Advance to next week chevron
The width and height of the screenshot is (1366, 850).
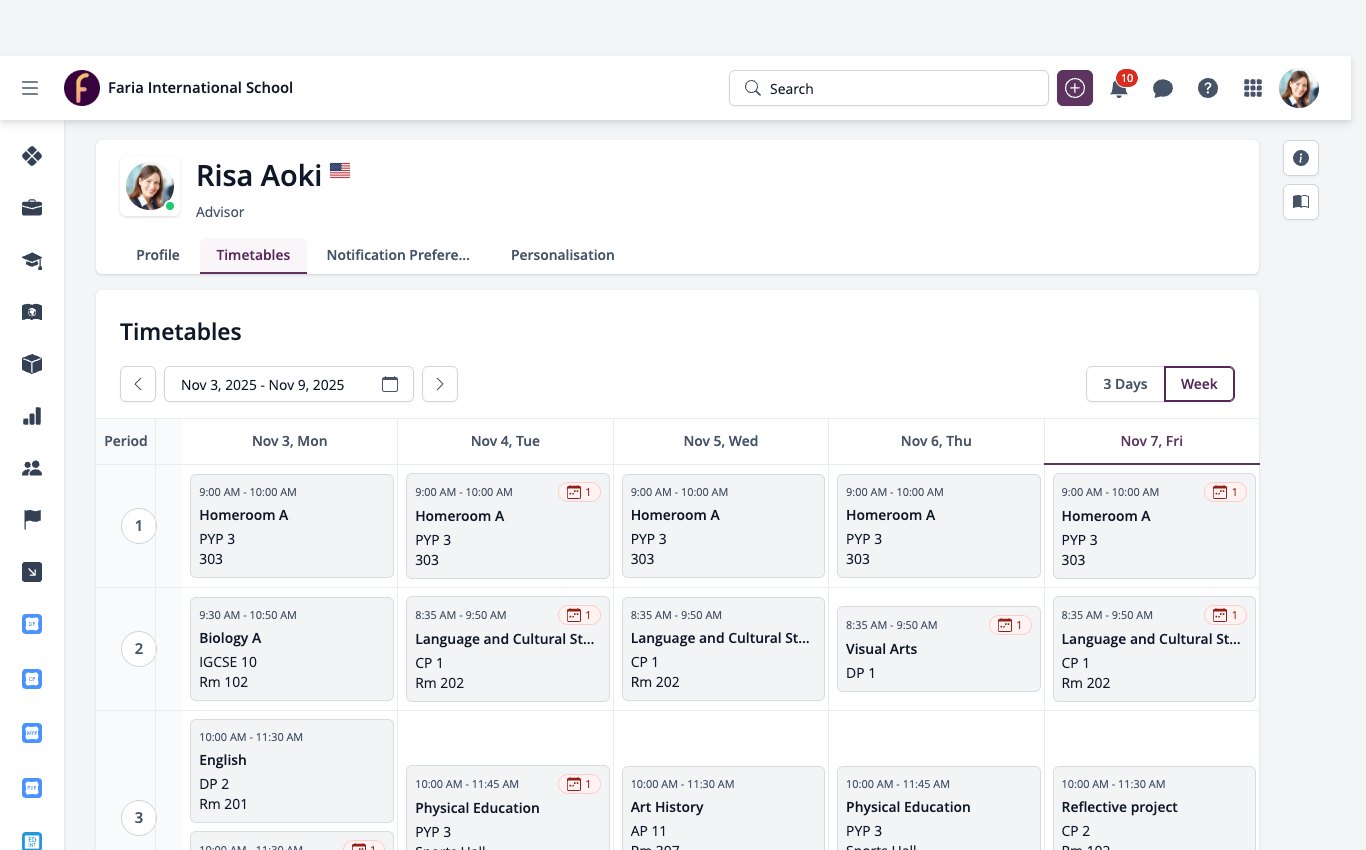440,384
